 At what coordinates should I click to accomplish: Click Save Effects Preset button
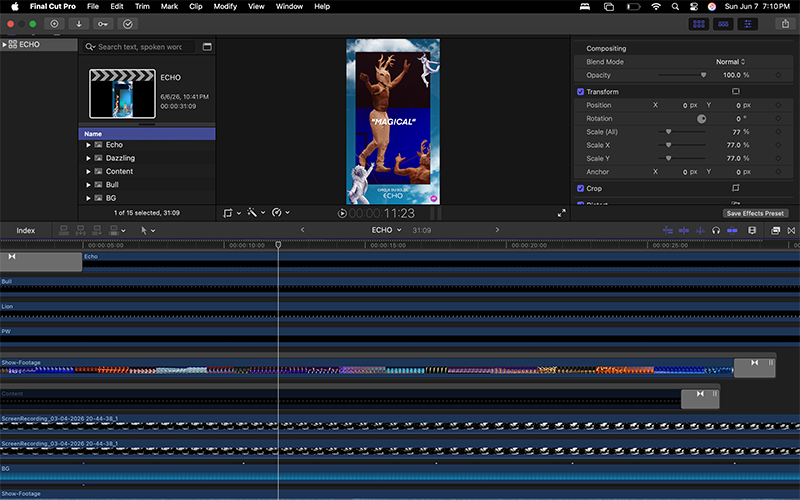(755, 213)
